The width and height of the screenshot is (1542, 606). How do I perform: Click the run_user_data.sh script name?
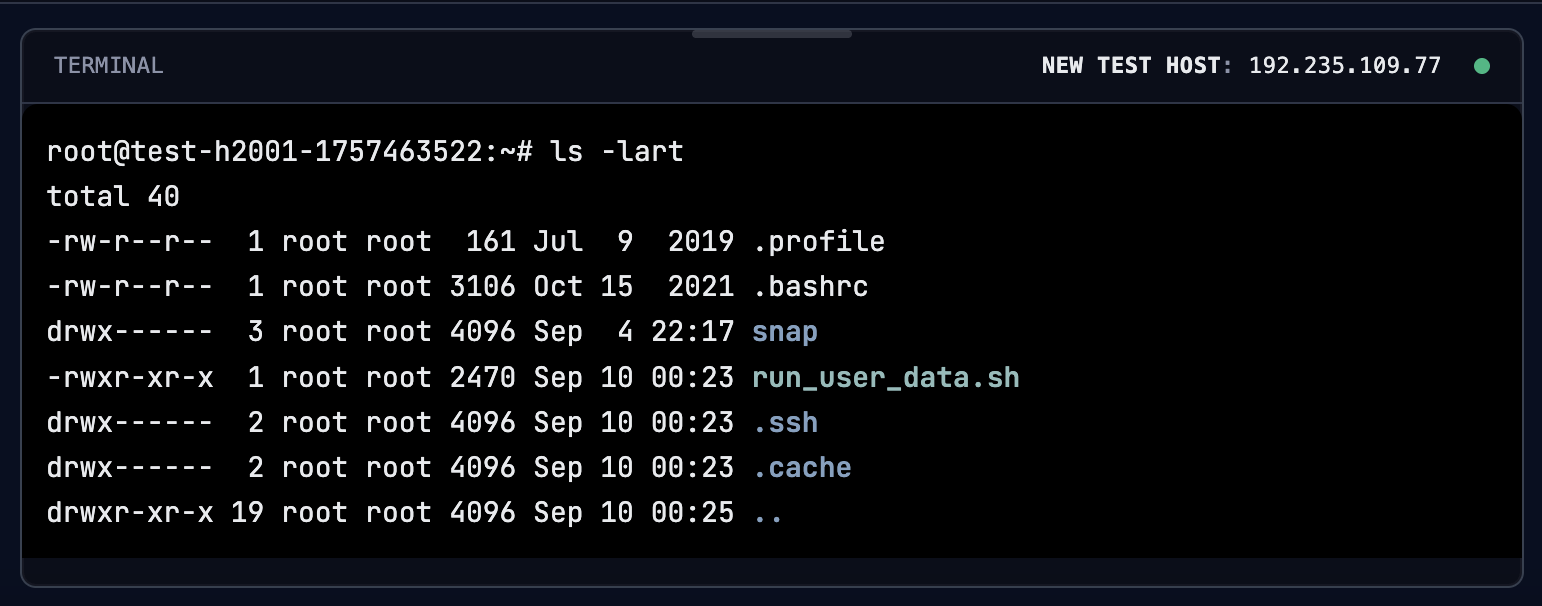click(885, 378)
